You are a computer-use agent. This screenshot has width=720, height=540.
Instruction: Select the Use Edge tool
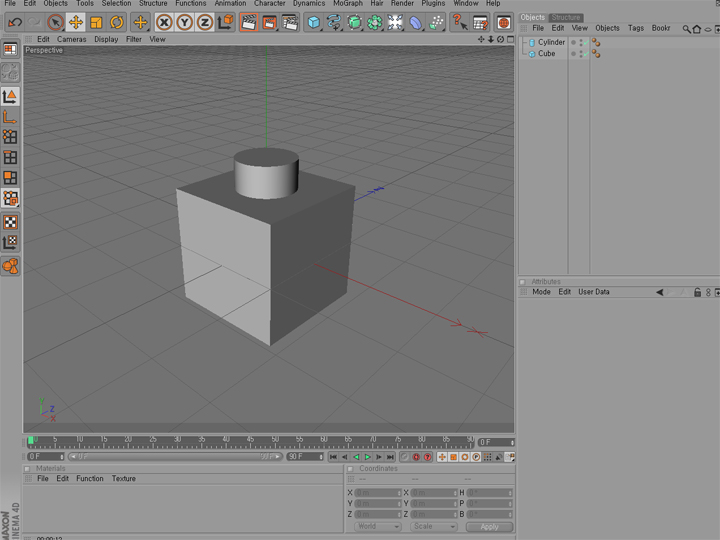(x=10, y=158)
